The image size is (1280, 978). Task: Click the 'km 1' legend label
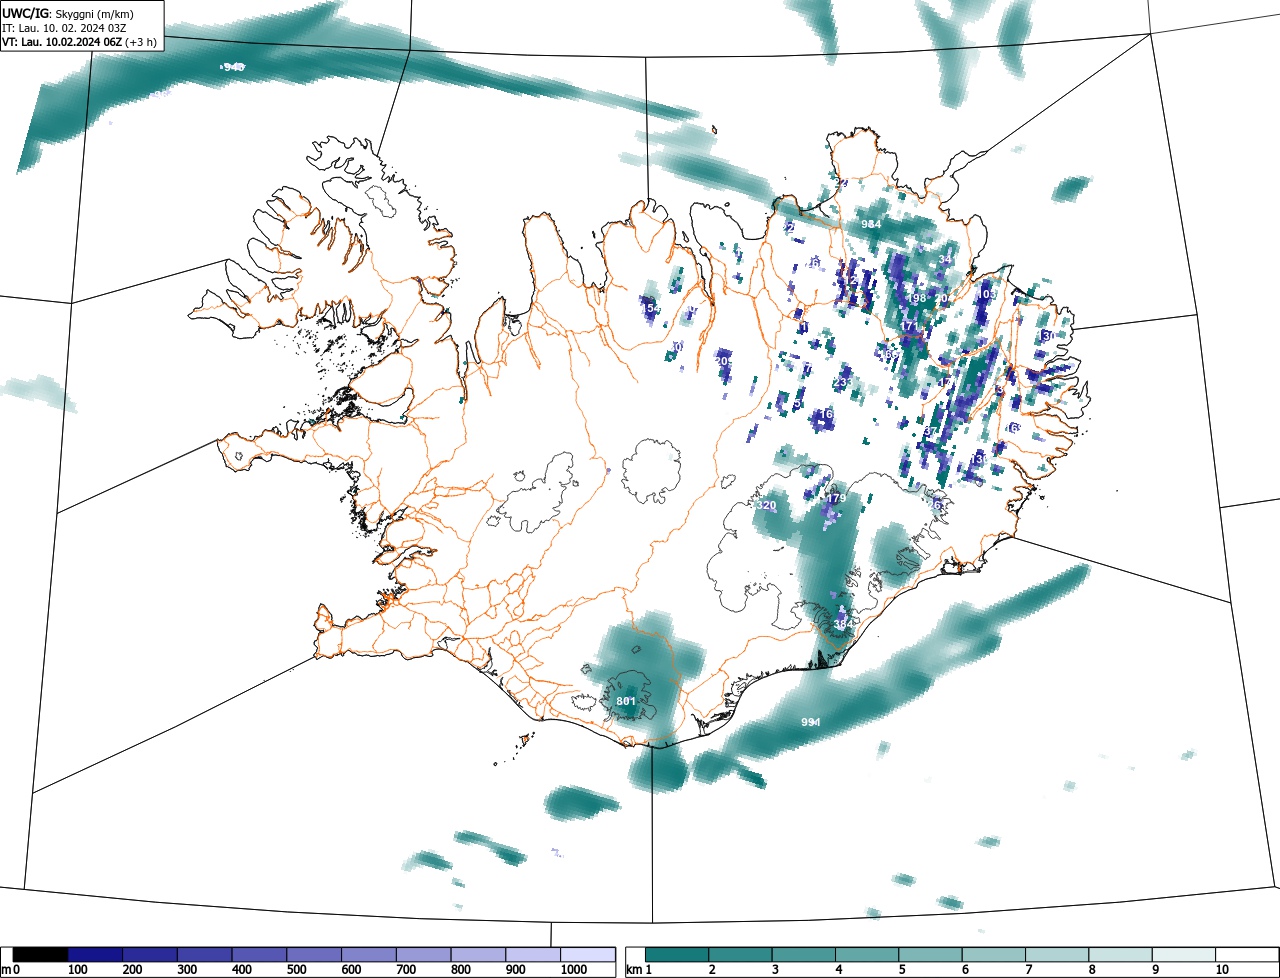point(638,970)
